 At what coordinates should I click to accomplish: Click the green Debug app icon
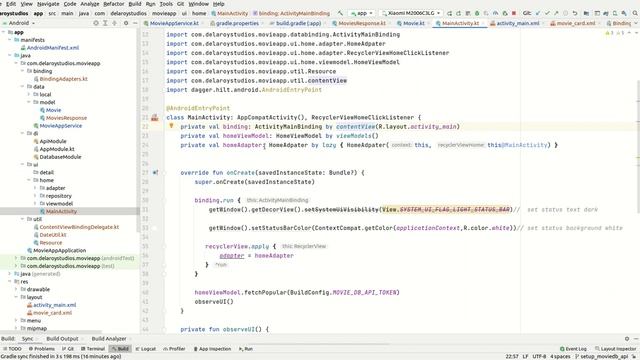[477, 13]
